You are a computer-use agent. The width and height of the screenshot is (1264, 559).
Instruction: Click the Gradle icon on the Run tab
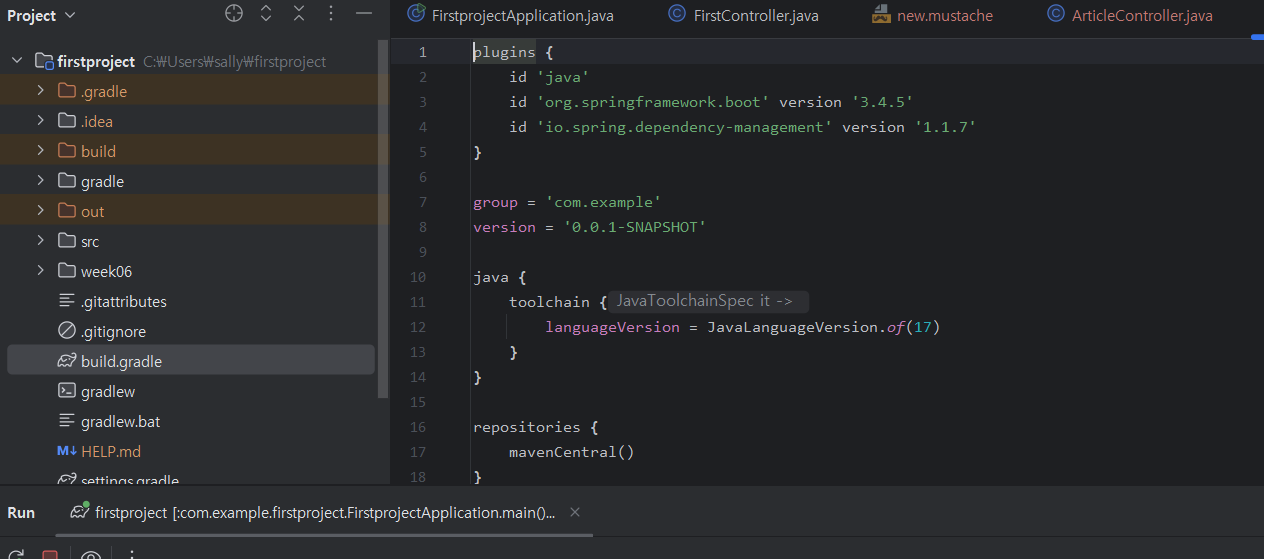[x=79, y=512]
